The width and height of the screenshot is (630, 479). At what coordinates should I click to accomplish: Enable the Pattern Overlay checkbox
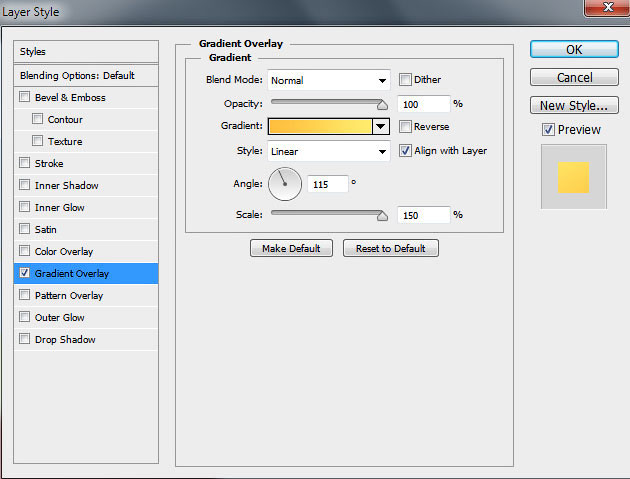pos(25,295)
